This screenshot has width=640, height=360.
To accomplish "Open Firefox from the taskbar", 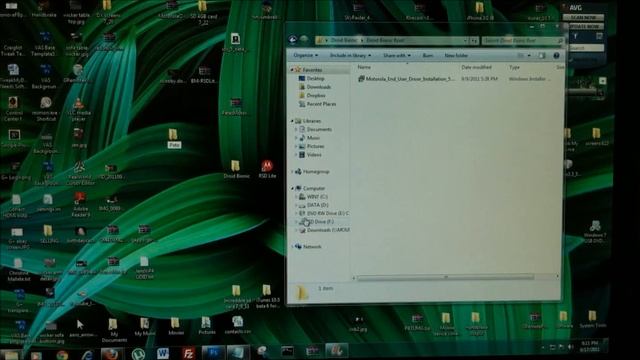I will coord(111,353).
